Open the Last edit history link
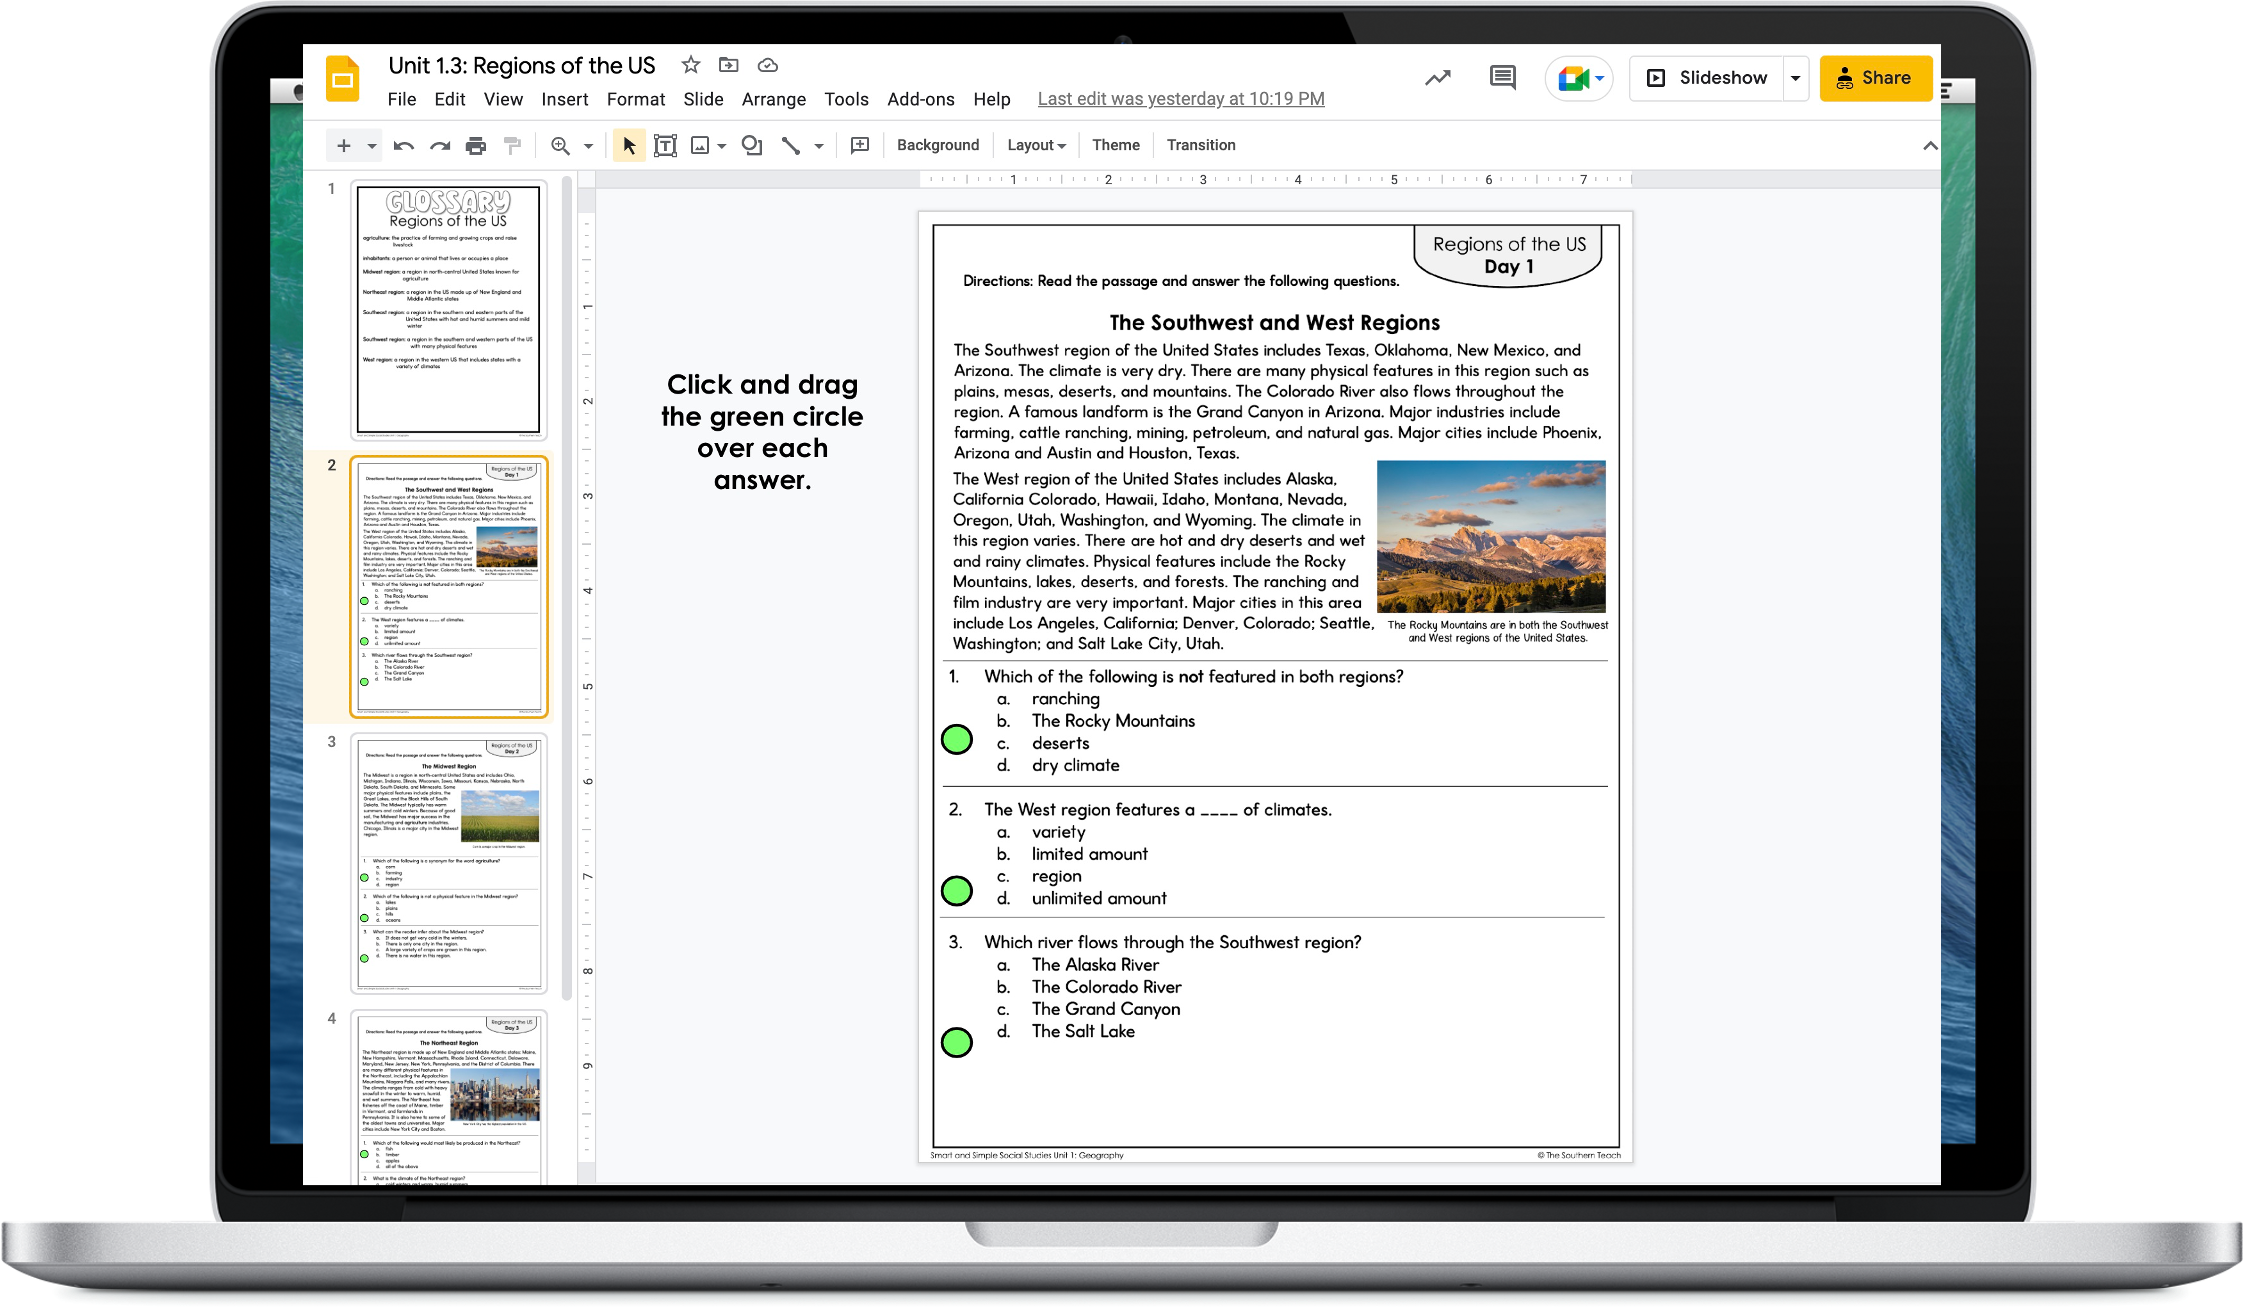The width and height of the screenshot is (2245, 1310). click(1180, 99)
